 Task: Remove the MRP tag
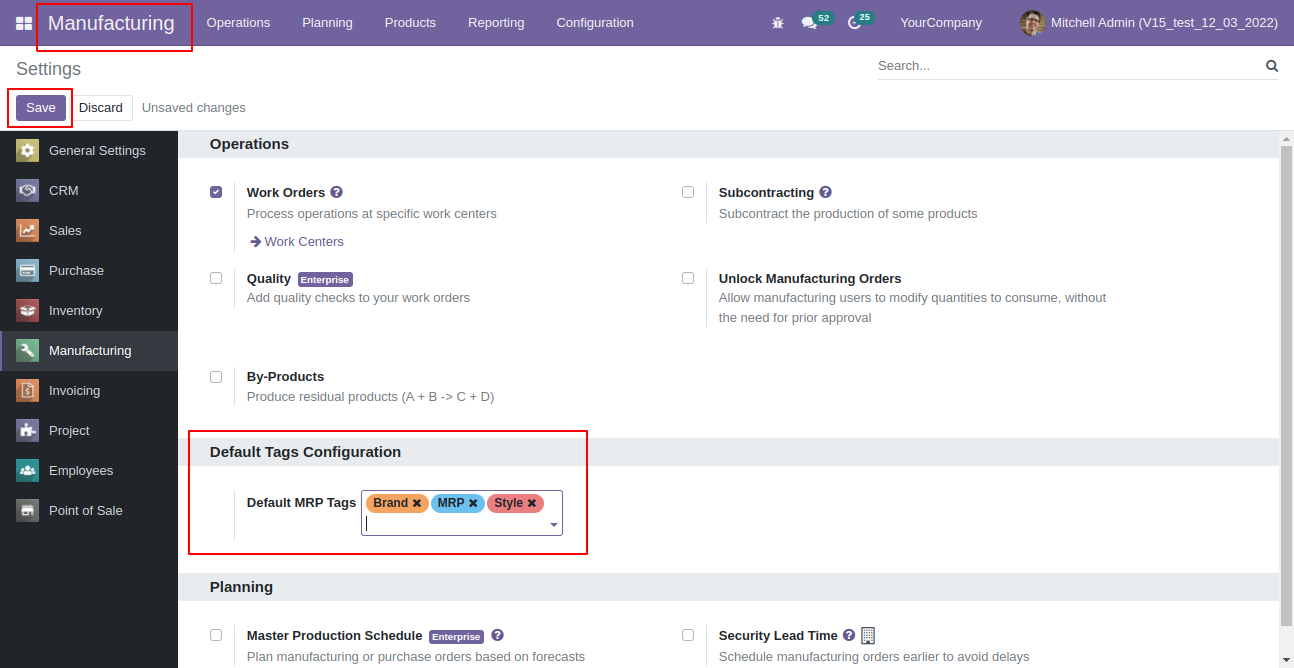click(x=473, y=503)
